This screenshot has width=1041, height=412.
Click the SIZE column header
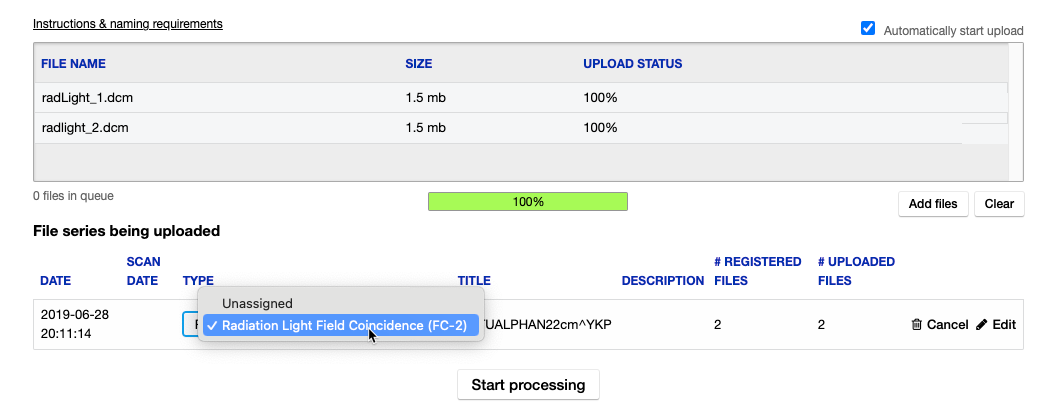pyautogui.click(x=419, y=64)
